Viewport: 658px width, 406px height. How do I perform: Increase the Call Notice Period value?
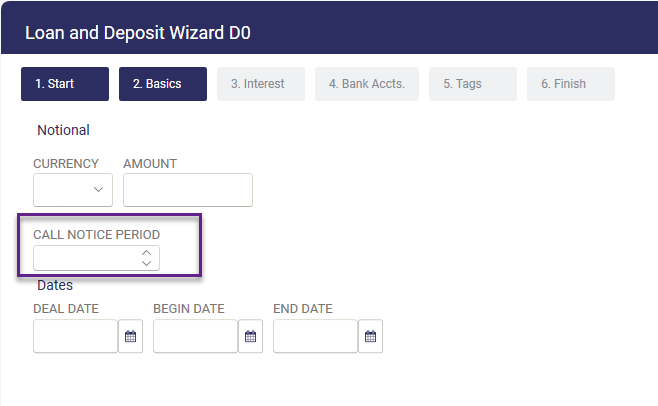click(x=146, y=253)
